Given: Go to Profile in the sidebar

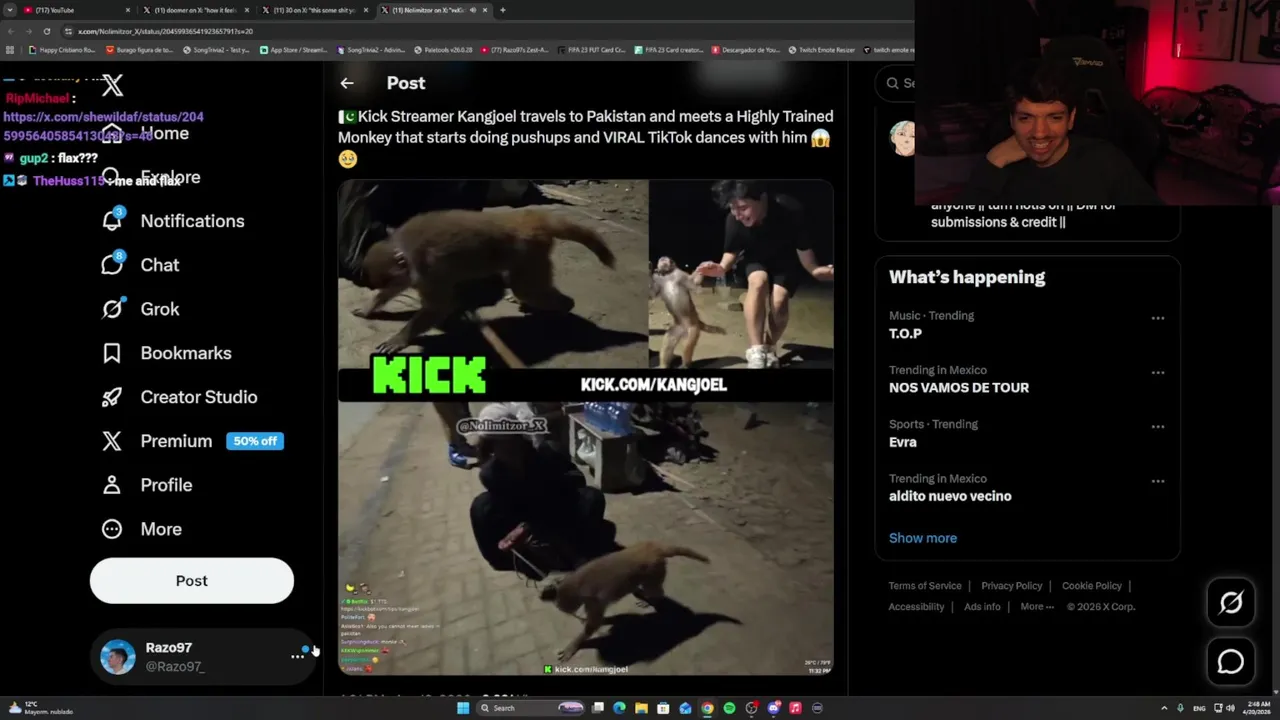Looking at the screenshot, I should tap(147, 485).
